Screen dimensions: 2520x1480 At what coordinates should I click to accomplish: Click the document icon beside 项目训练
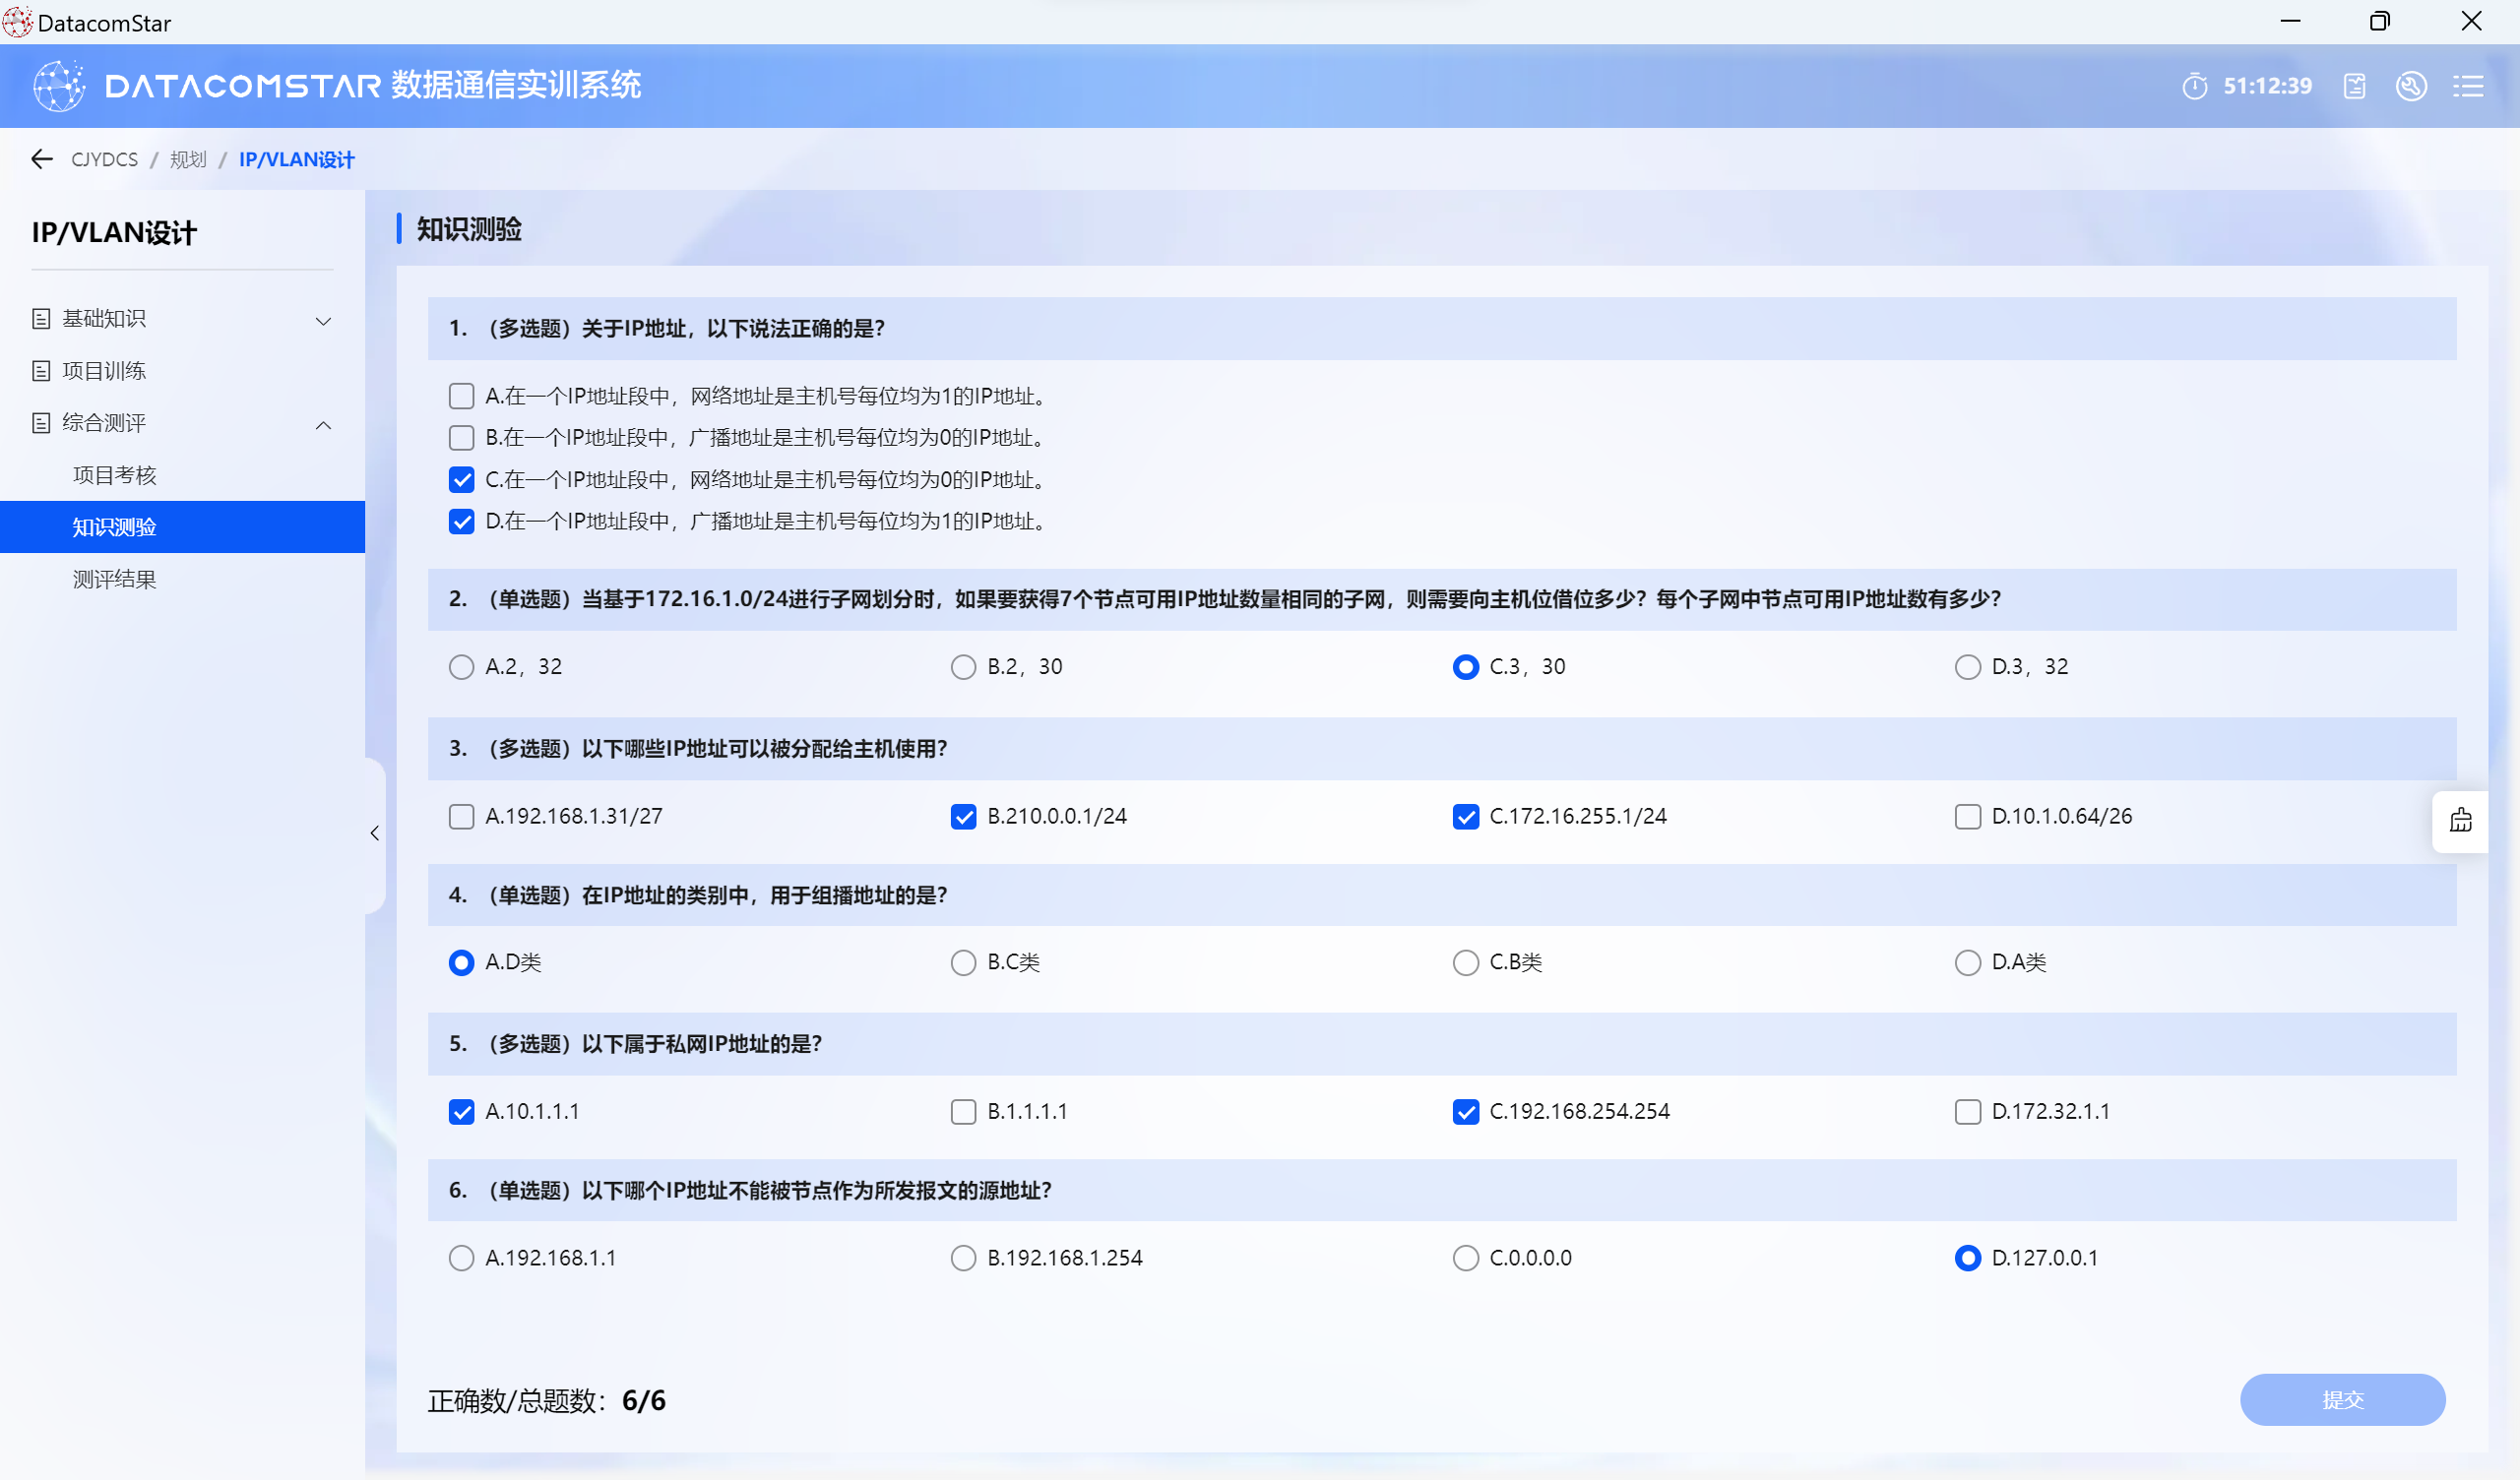click(41, 371)
